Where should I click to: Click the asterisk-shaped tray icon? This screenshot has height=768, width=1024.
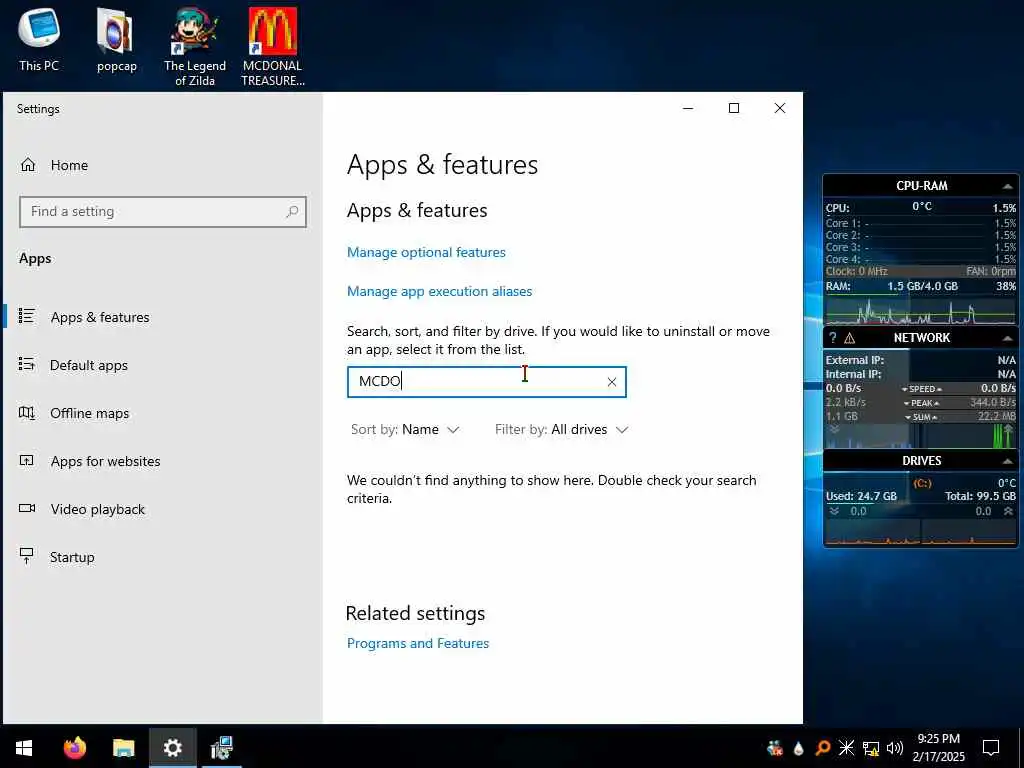pyautogui.click(x=846, y=748)
